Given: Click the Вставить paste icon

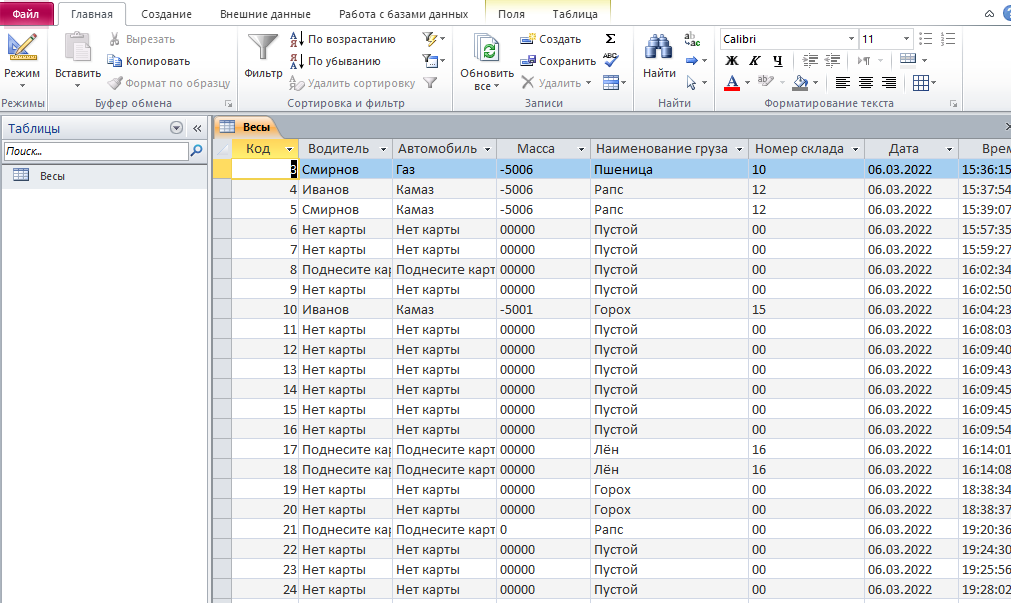Looking at the screenshot, I should (77, 48).
